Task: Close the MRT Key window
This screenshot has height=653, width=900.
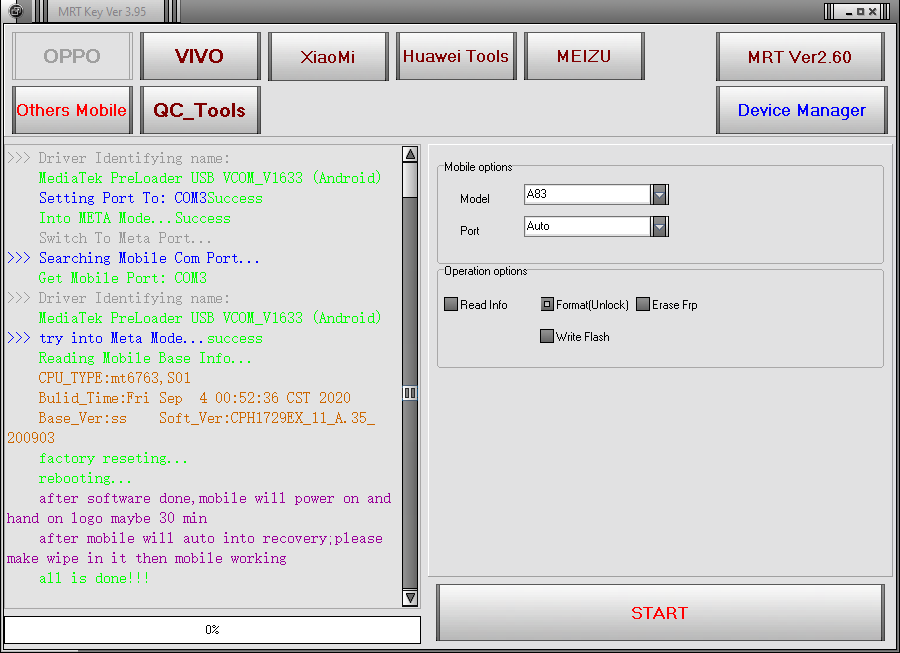Action: (872, 11)
